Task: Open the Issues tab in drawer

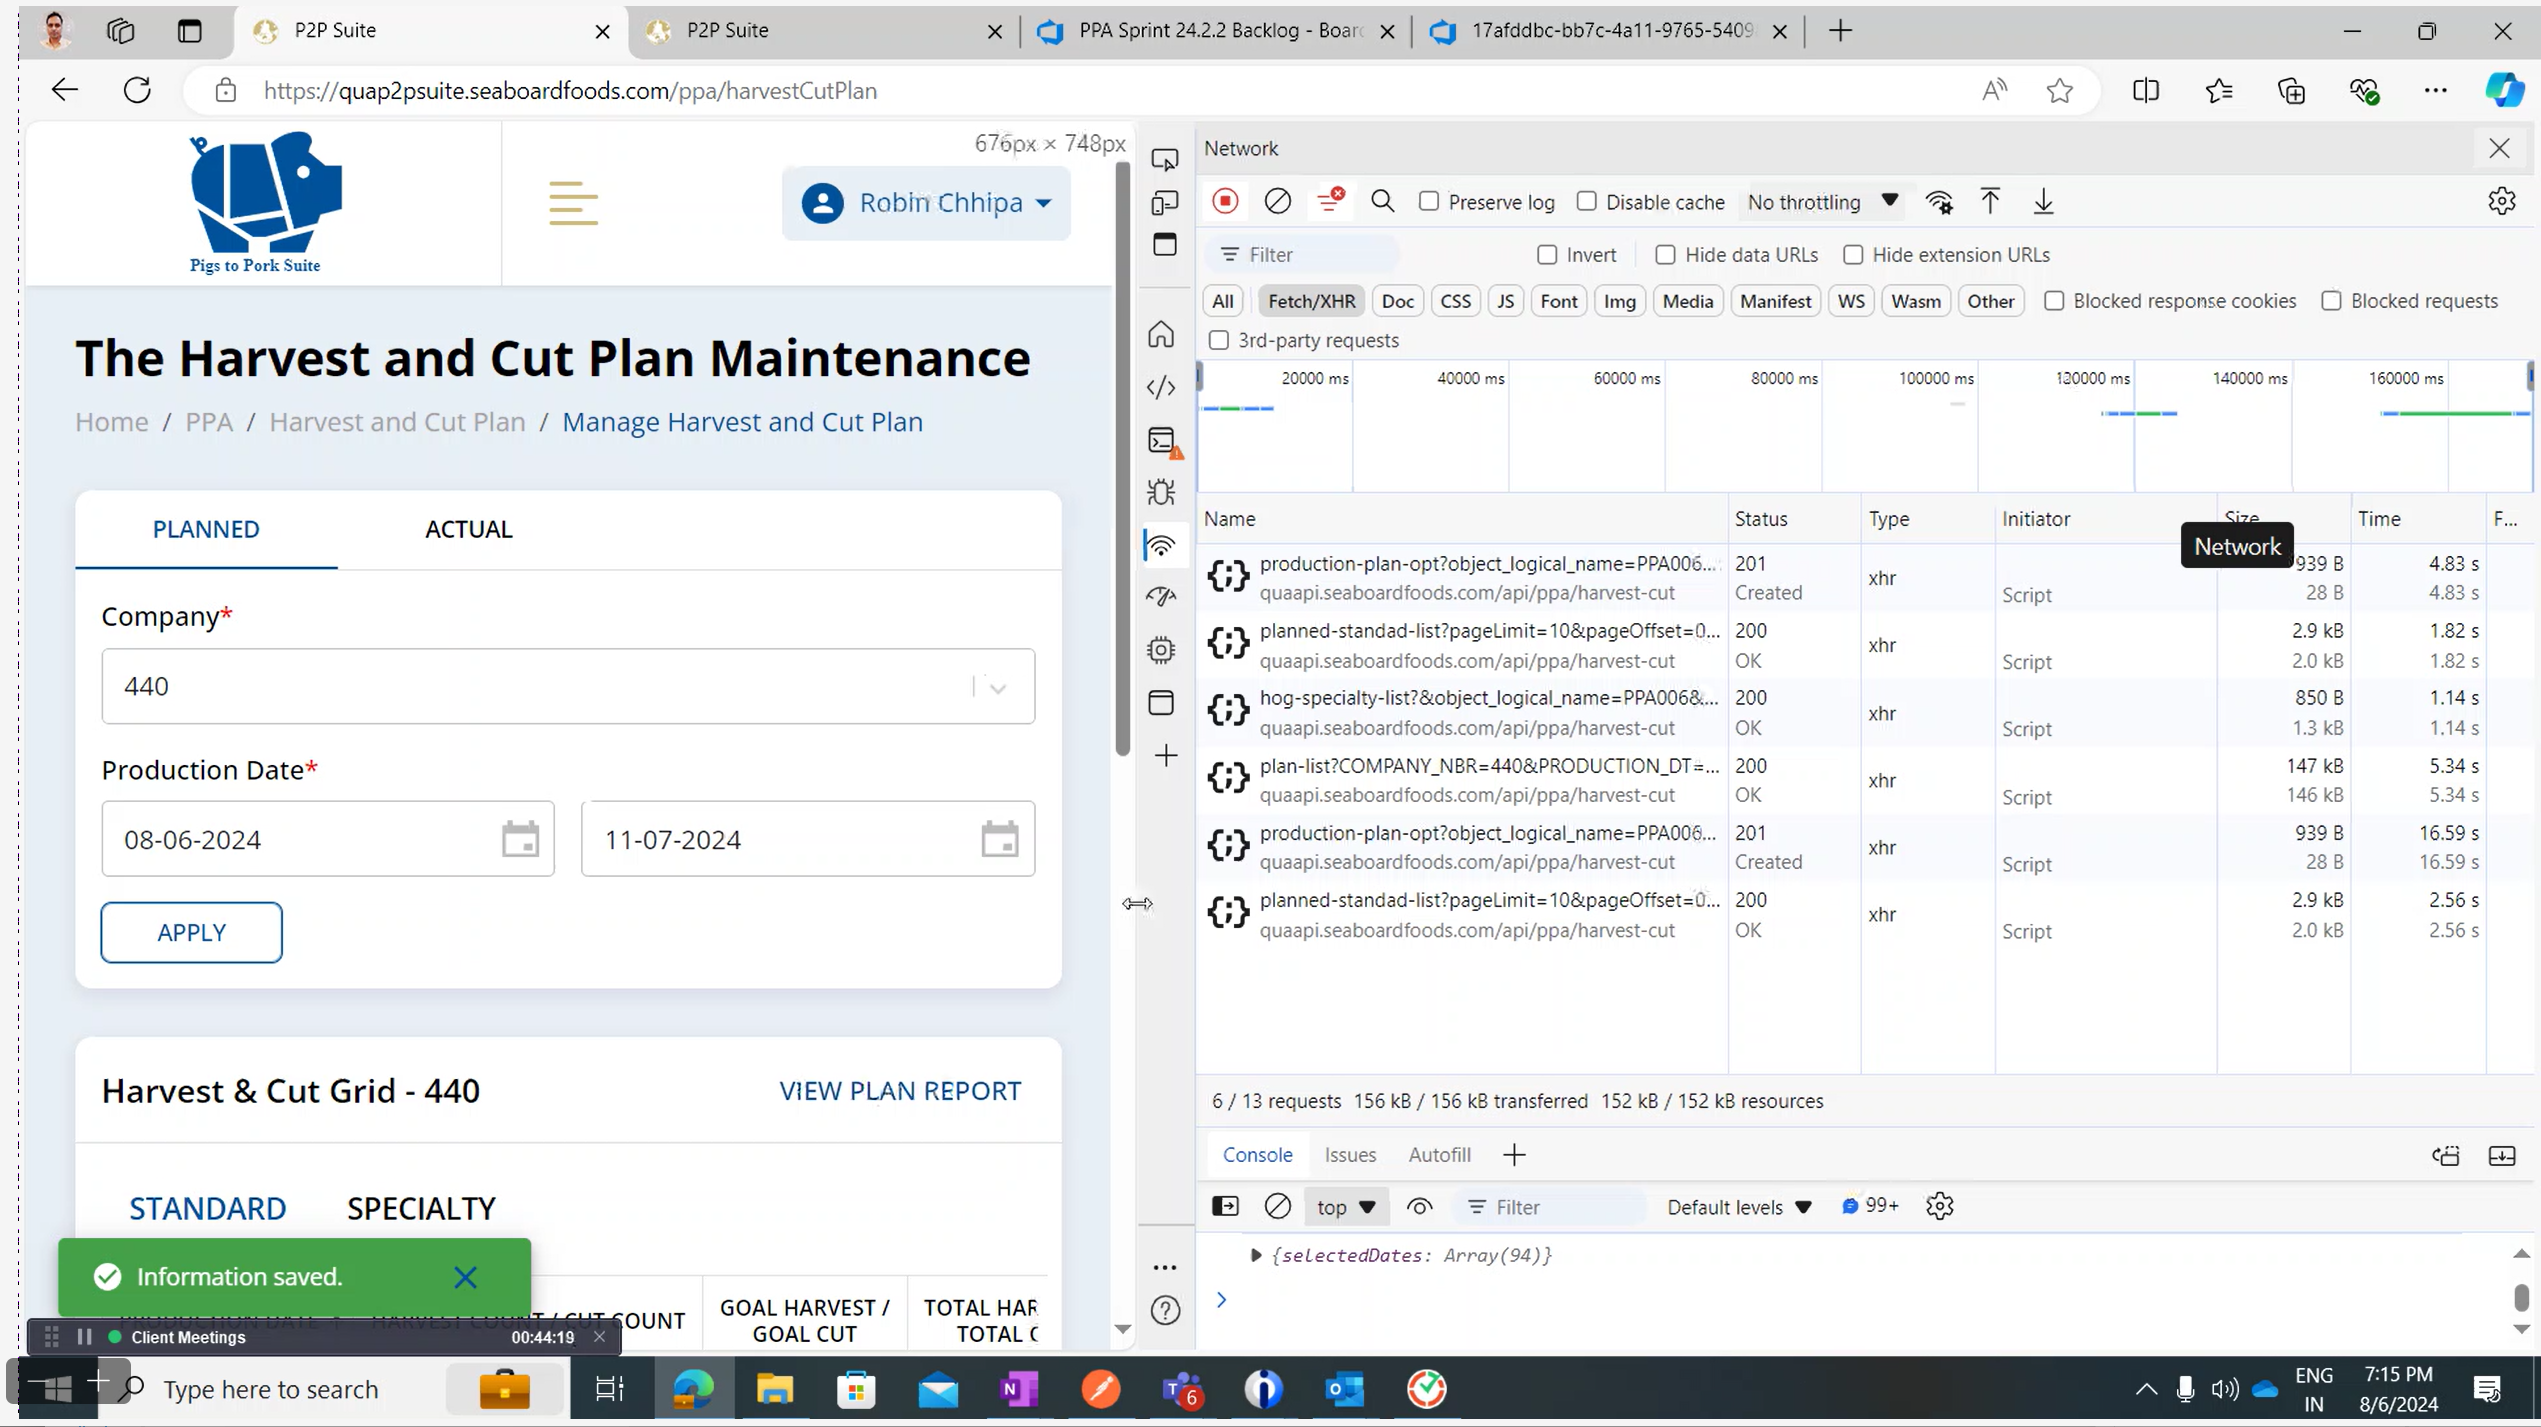Action: (x=1349, y=1154)
